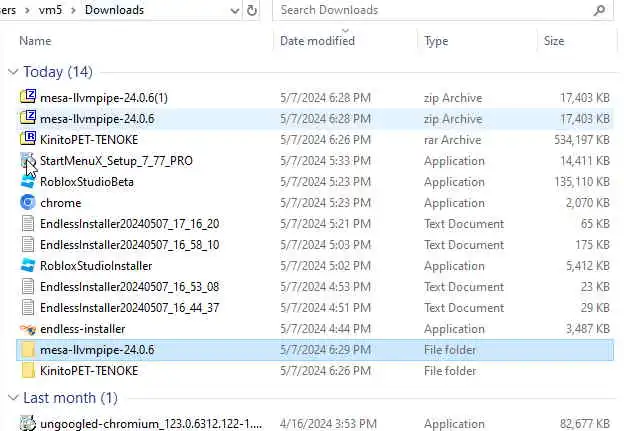The image size is (624, 431).
Task: Select file name RobloxStudioBeta
Action: pos(87,182)
